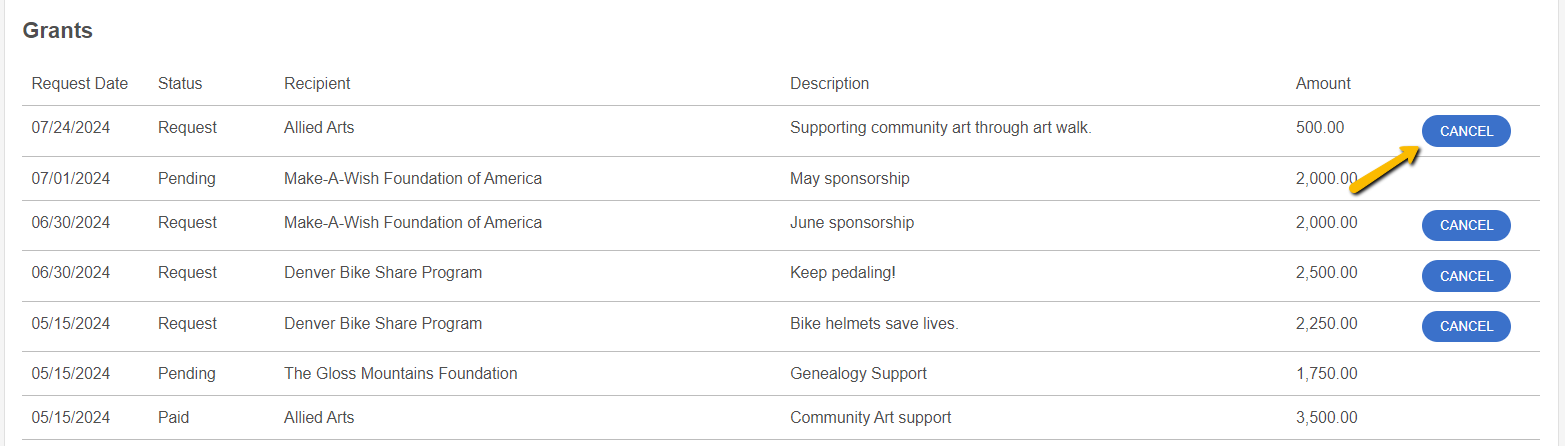
Task: Cancel the Bike helmets save lives request
Action: click(1466, 326)
